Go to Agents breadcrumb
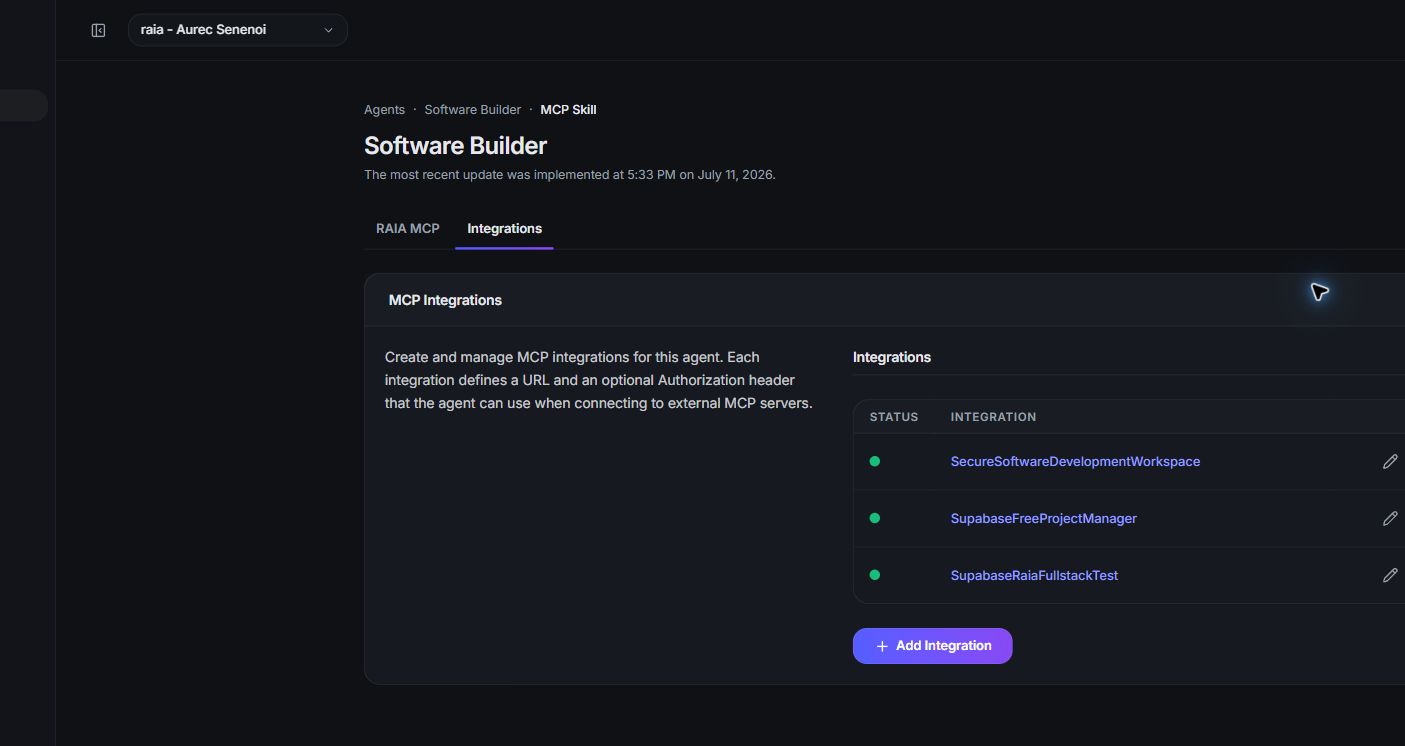Screen dimensions: 1405x746 click(x=384, y=110)
